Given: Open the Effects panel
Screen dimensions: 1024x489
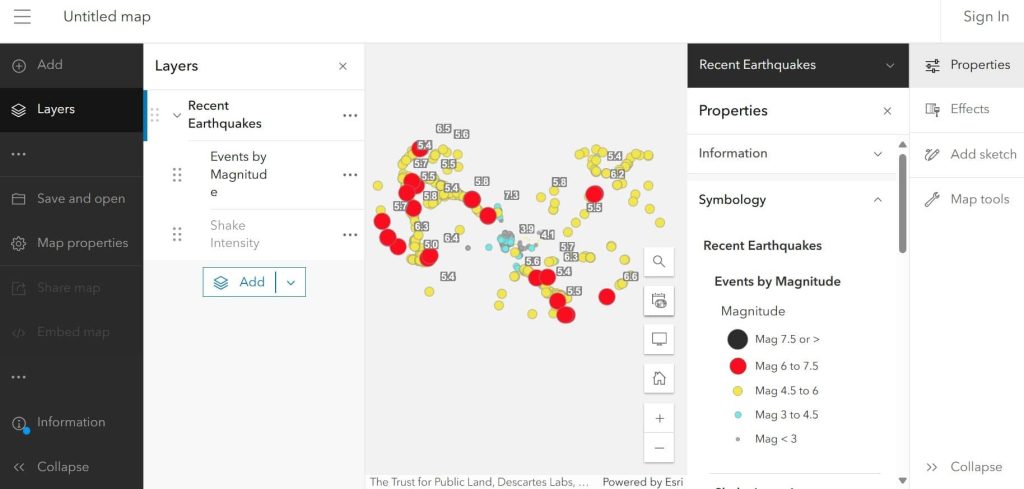Looking at the screenshot, I should [967, 109].
